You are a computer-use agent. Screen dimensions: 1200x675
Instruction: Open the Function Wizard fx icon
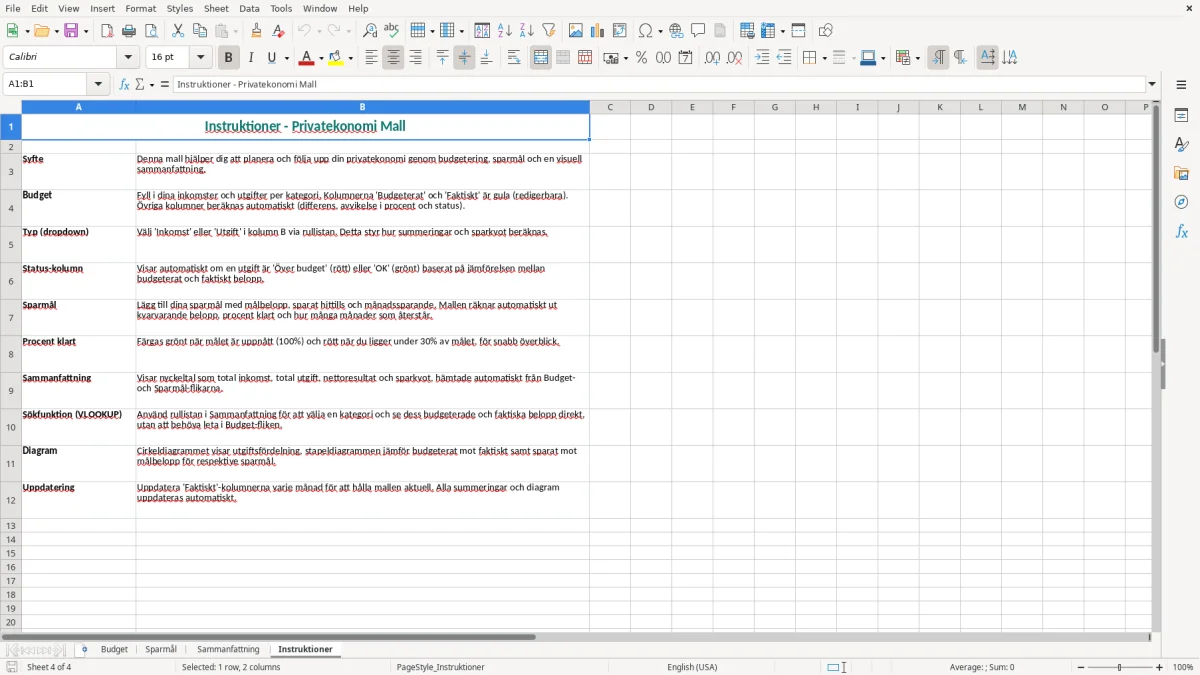(x=124, y=84)
